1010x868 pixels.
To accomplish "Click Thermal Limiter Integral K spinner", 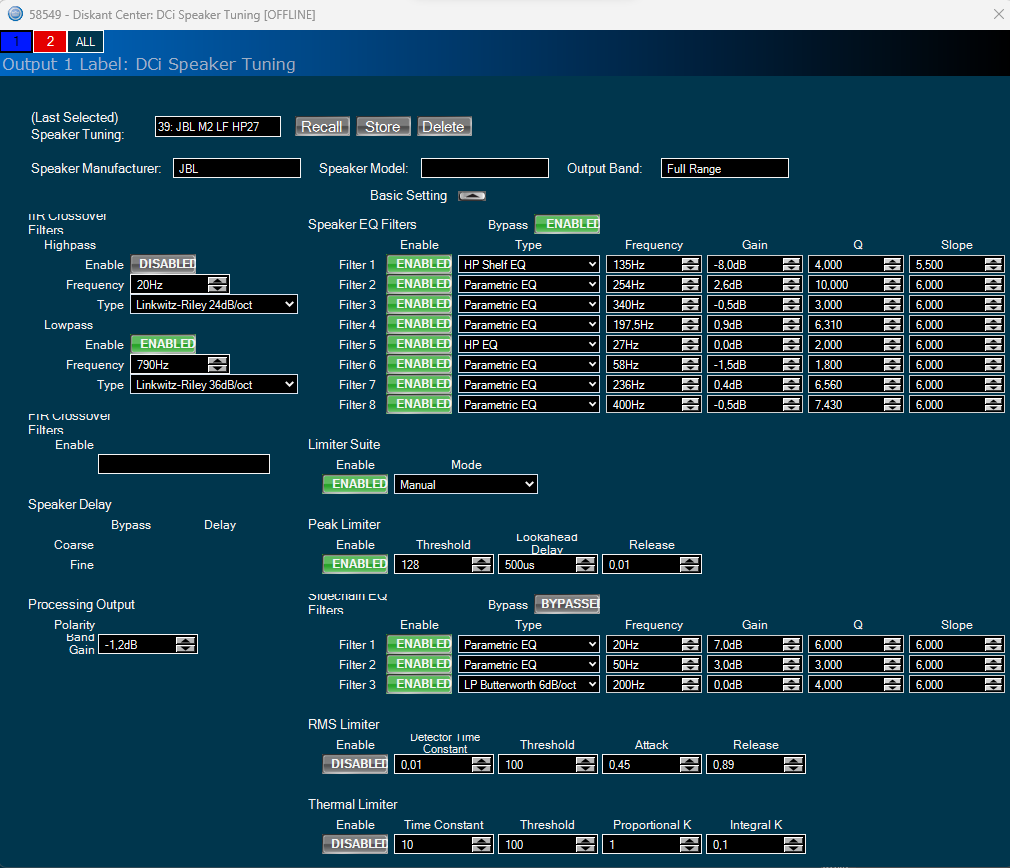I will click(793, 845).
